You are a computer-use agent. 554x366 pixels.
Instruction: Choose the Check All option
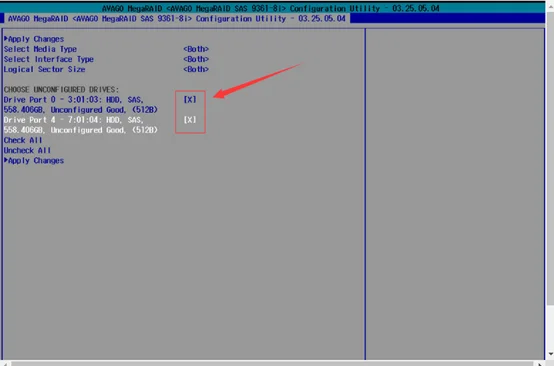23,140
